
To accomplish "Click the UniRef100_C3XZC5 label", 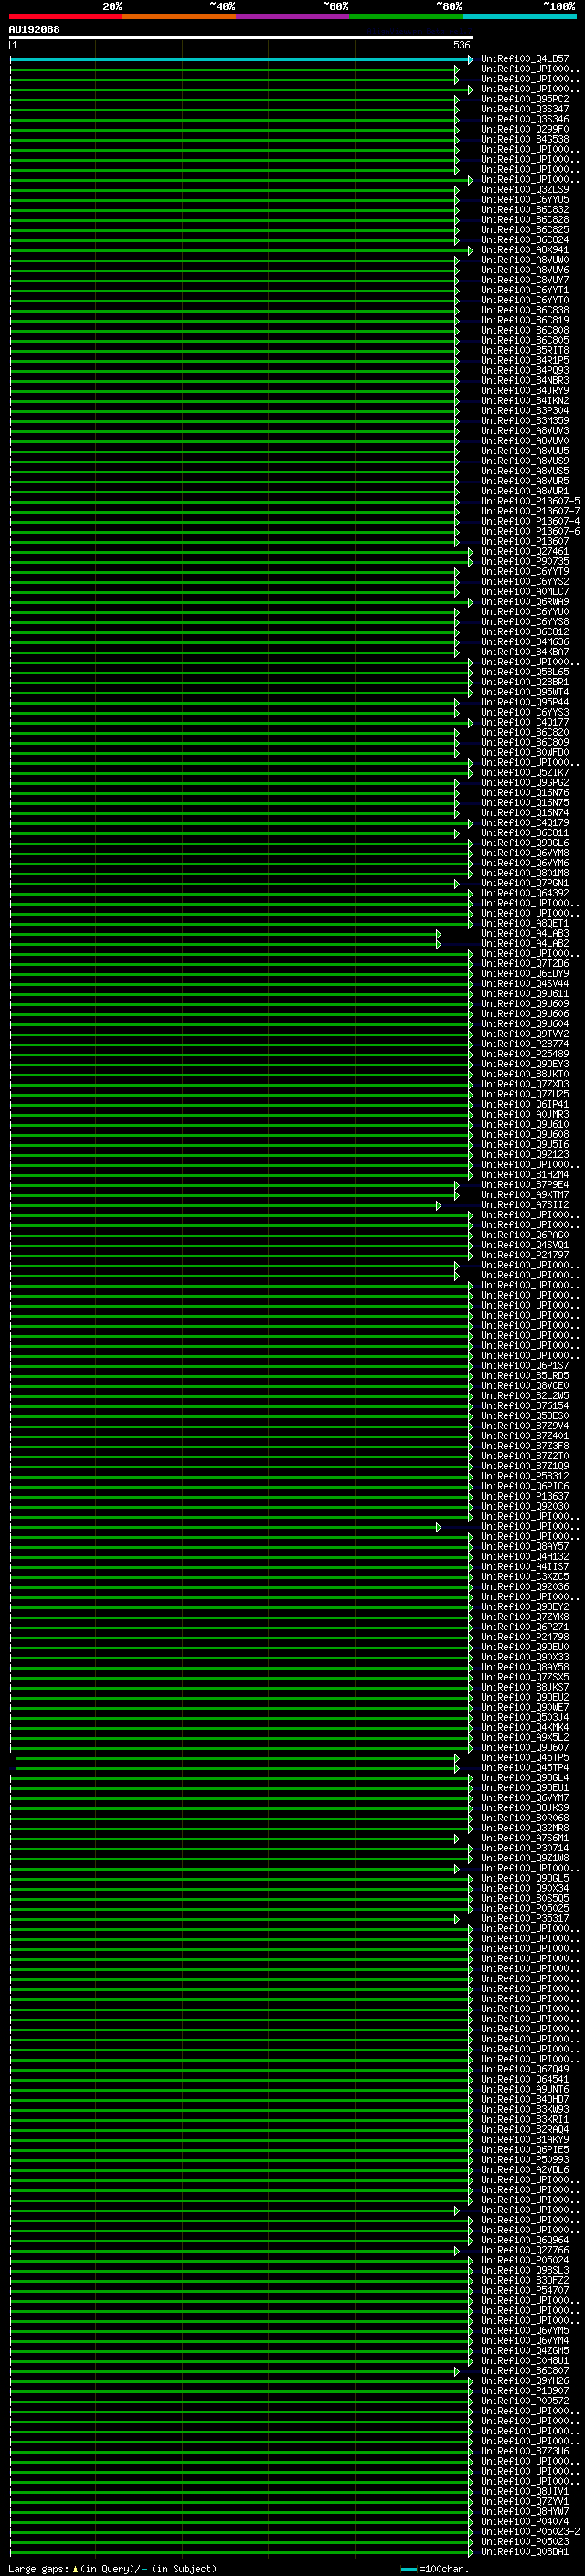I will point(524,1577).
